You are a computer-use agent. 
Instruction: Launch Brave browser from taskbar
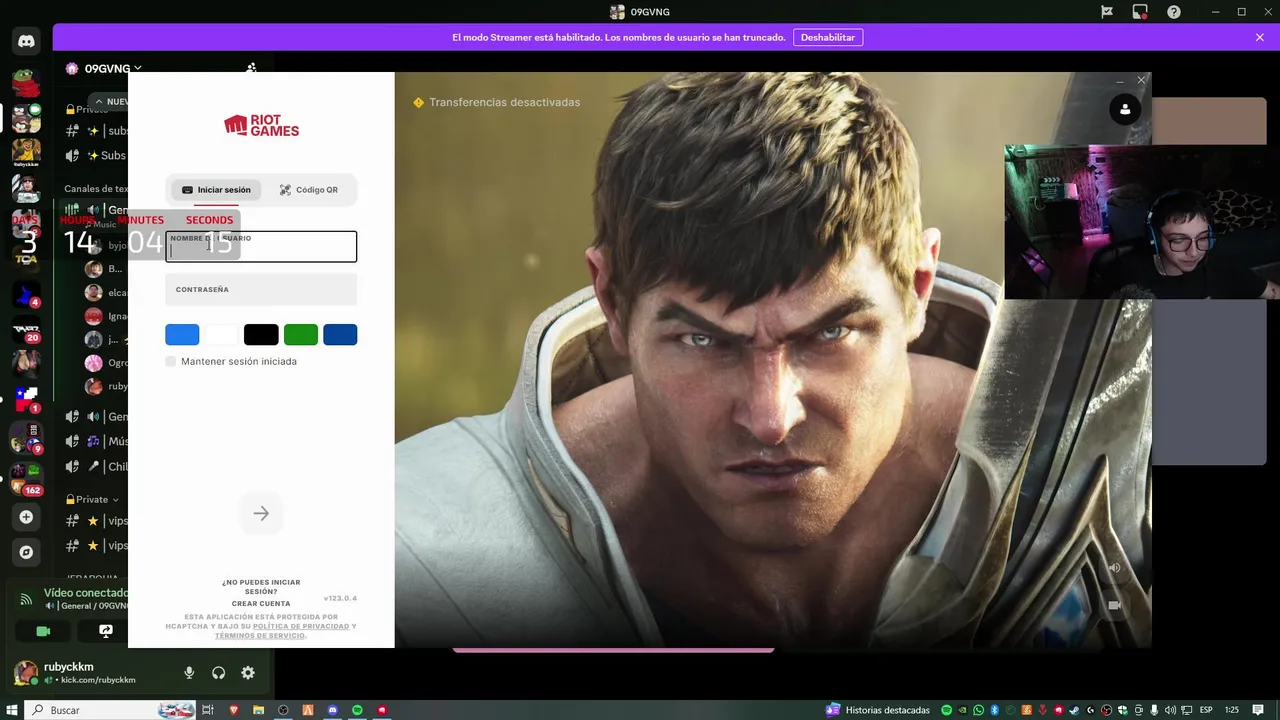(x=234, y=710)
